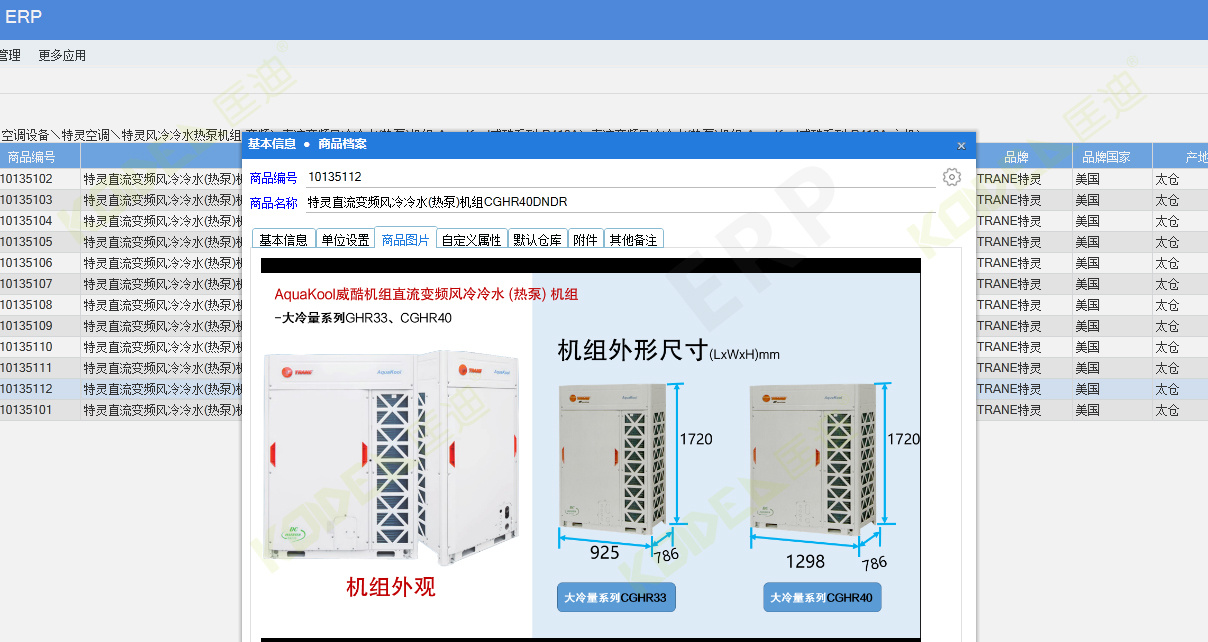Image resolution: width=1208 pixels, height=642 pixels.
Task: Select product row 10135104
Action: point(120,221)
